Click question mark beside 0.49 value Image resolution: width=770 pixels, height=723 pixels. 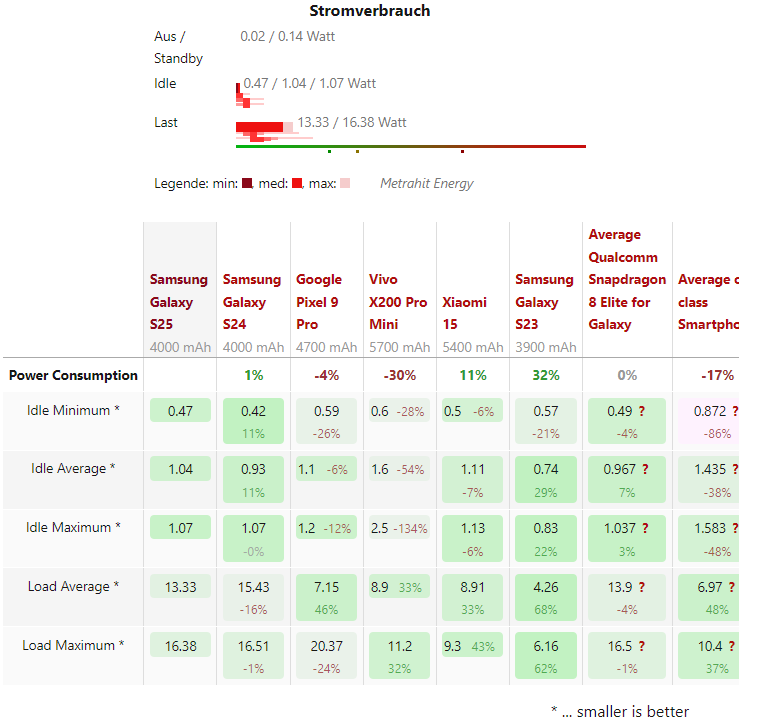(x=641, y=411)
